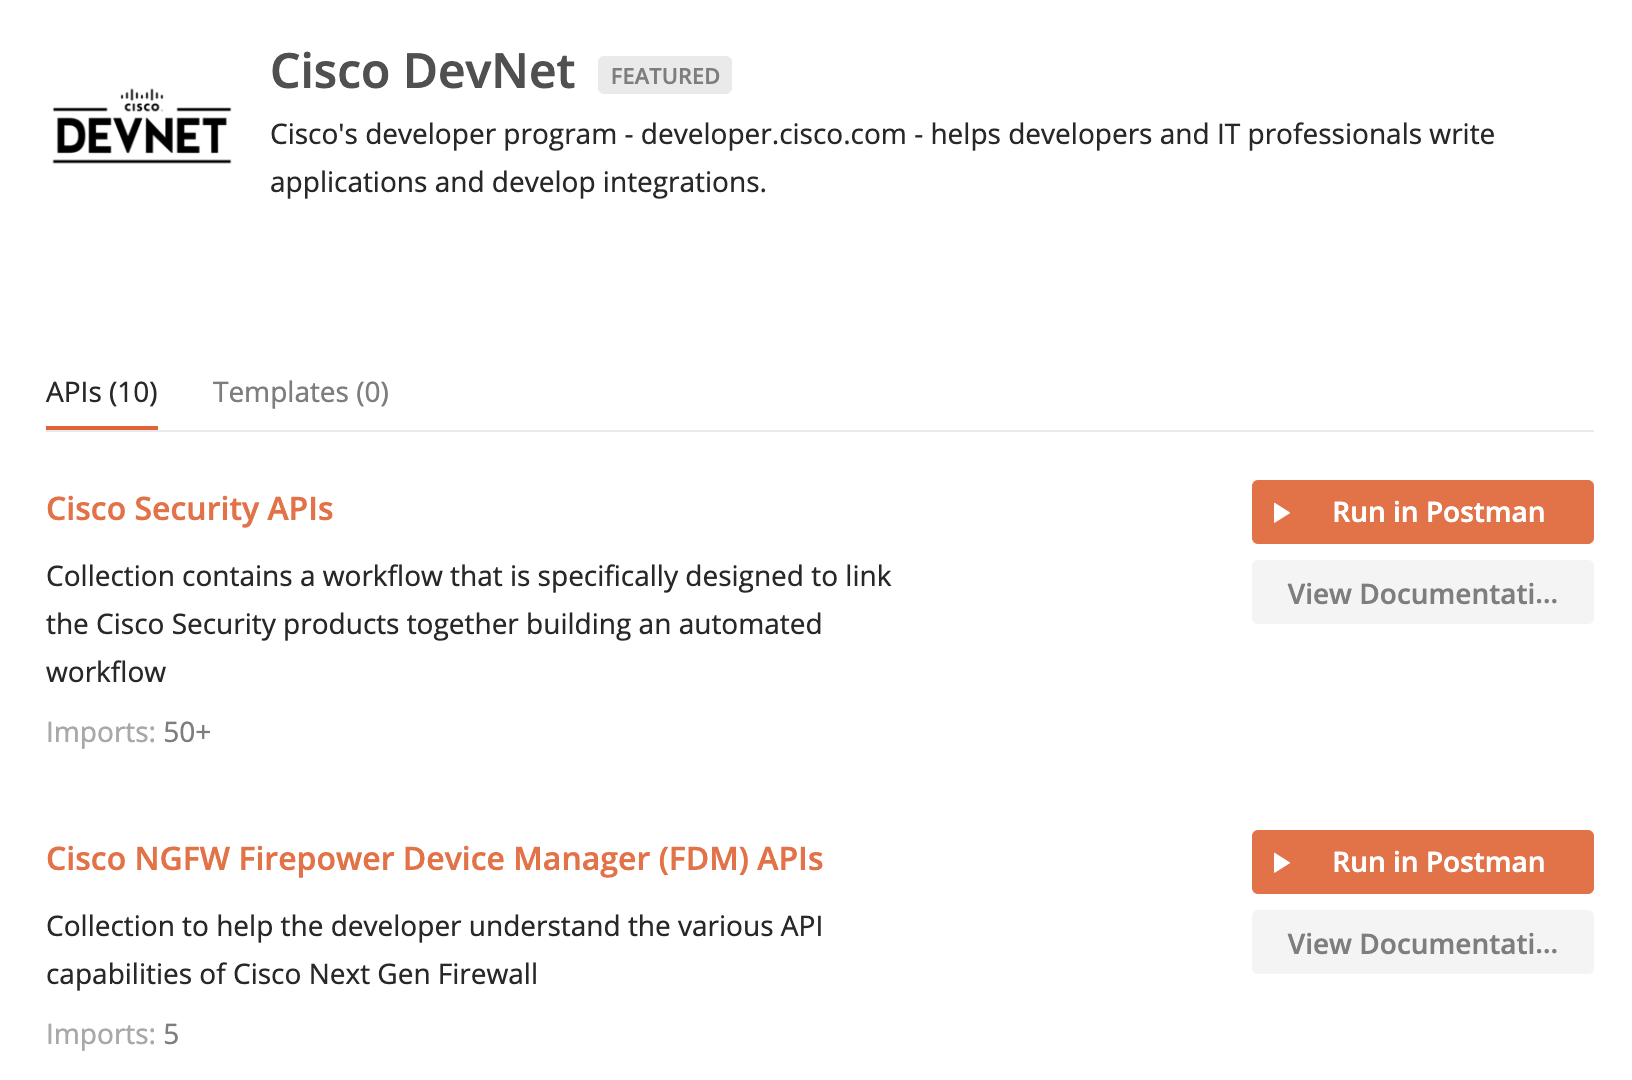Screen dimensions: 1632x1080
Task: Click the Cisco DevNet title
Action: pos(423,72)
